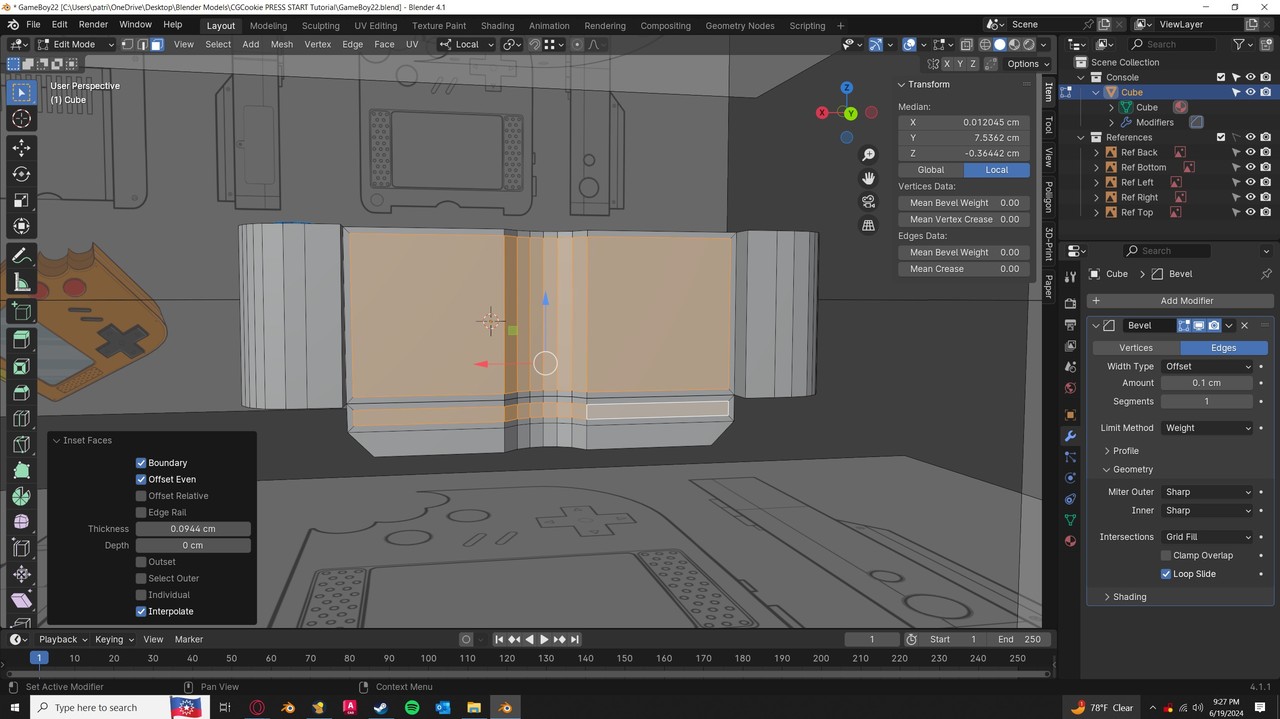Open the Width Type dropdown

pos(1207,366)
